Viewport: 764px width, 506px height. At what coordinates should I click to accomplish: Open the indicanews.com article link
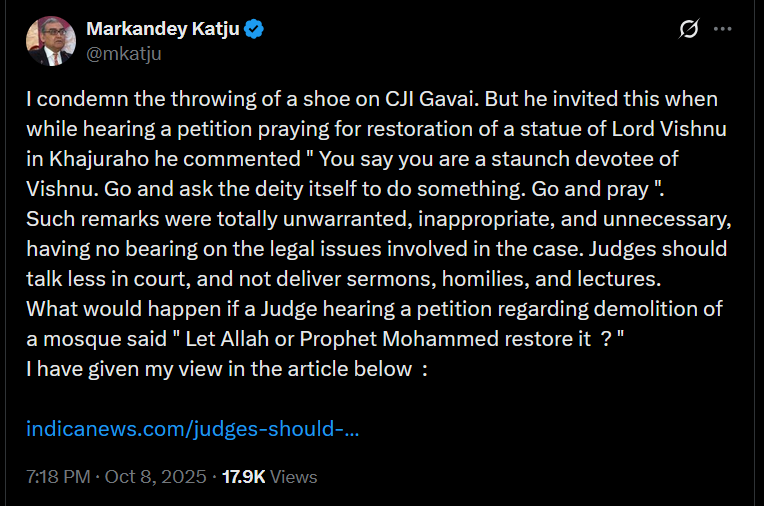(x=192, y=429)
